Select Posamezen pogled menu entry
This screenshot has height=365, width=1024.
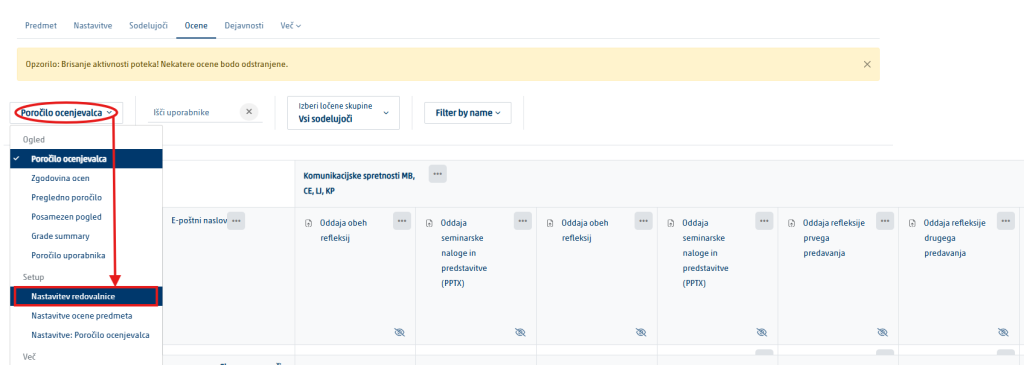point(86,217)
